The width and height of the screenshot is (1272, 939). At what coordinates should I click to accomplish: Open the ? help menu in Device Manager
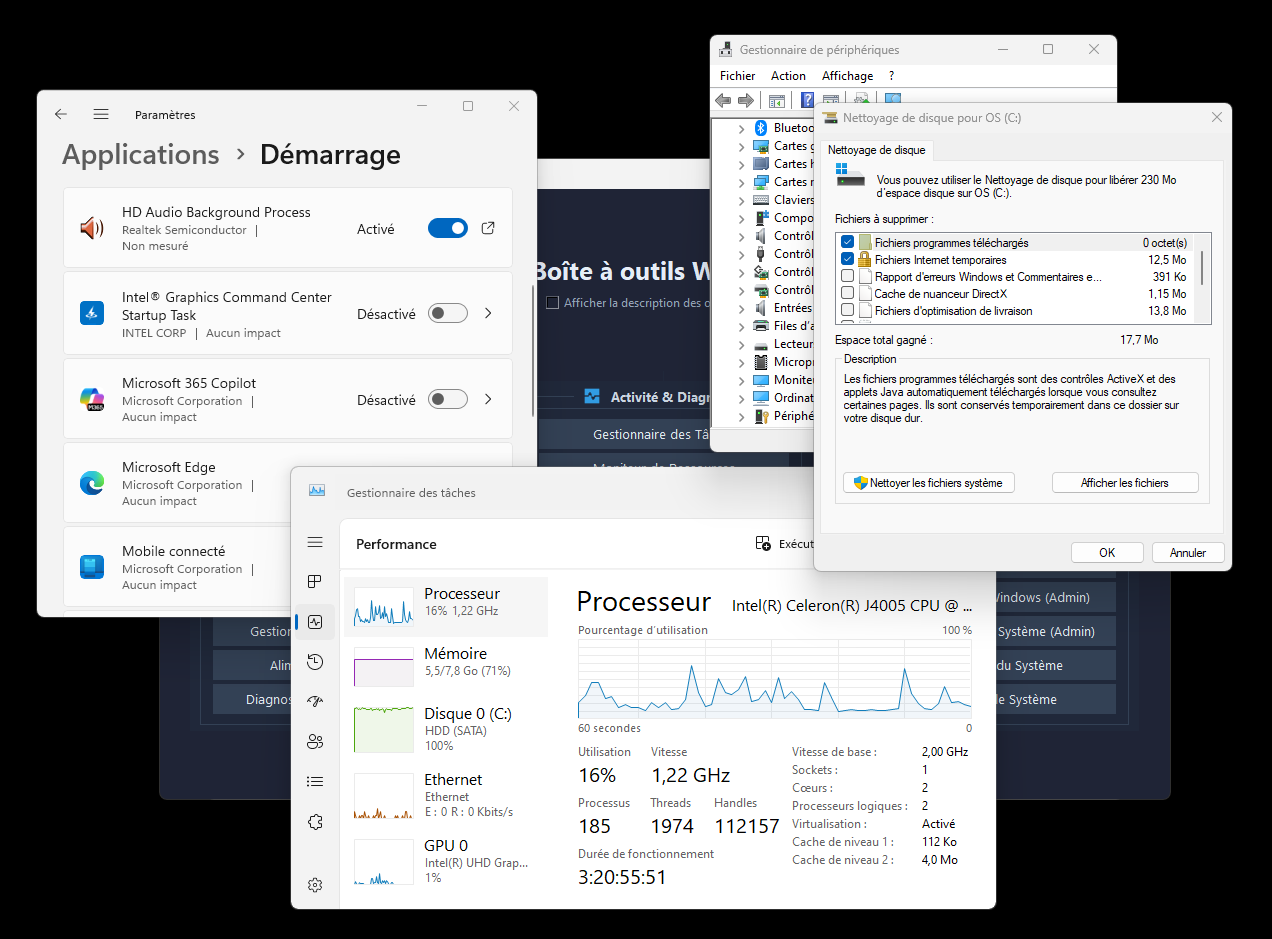(x=891, y=76)
